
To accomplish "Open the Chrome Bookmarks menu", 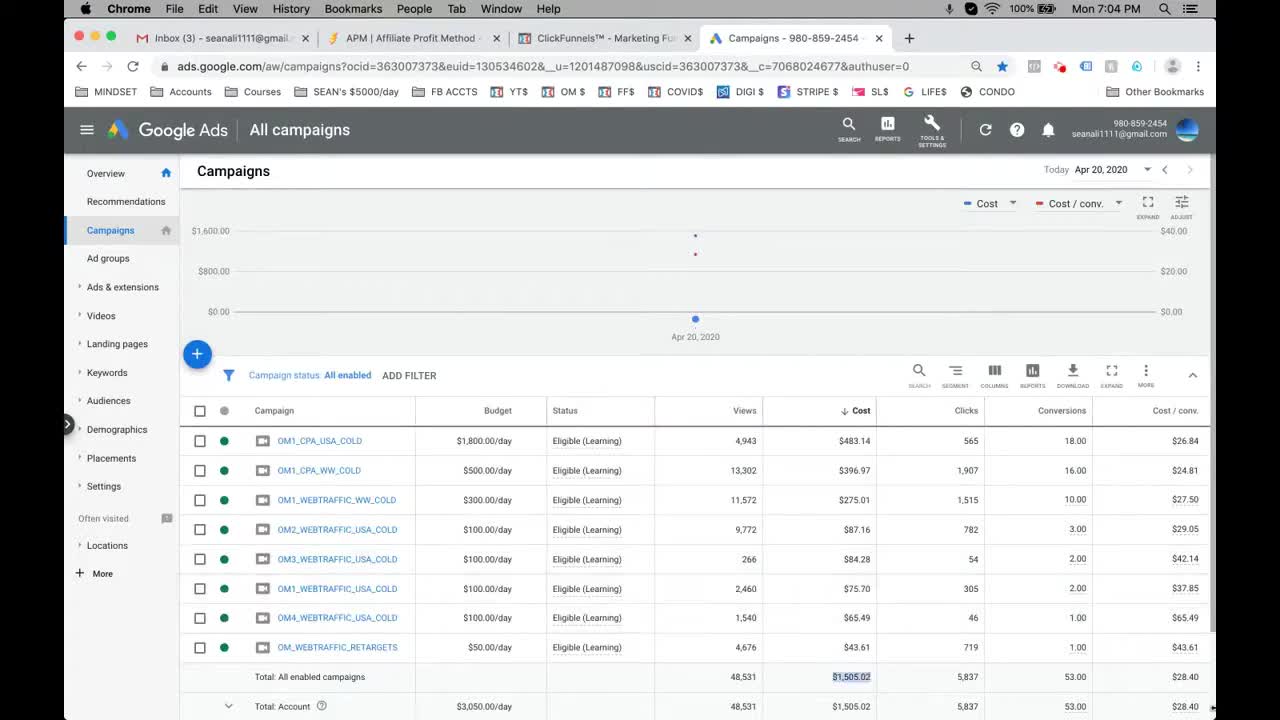I will [353, 9].
